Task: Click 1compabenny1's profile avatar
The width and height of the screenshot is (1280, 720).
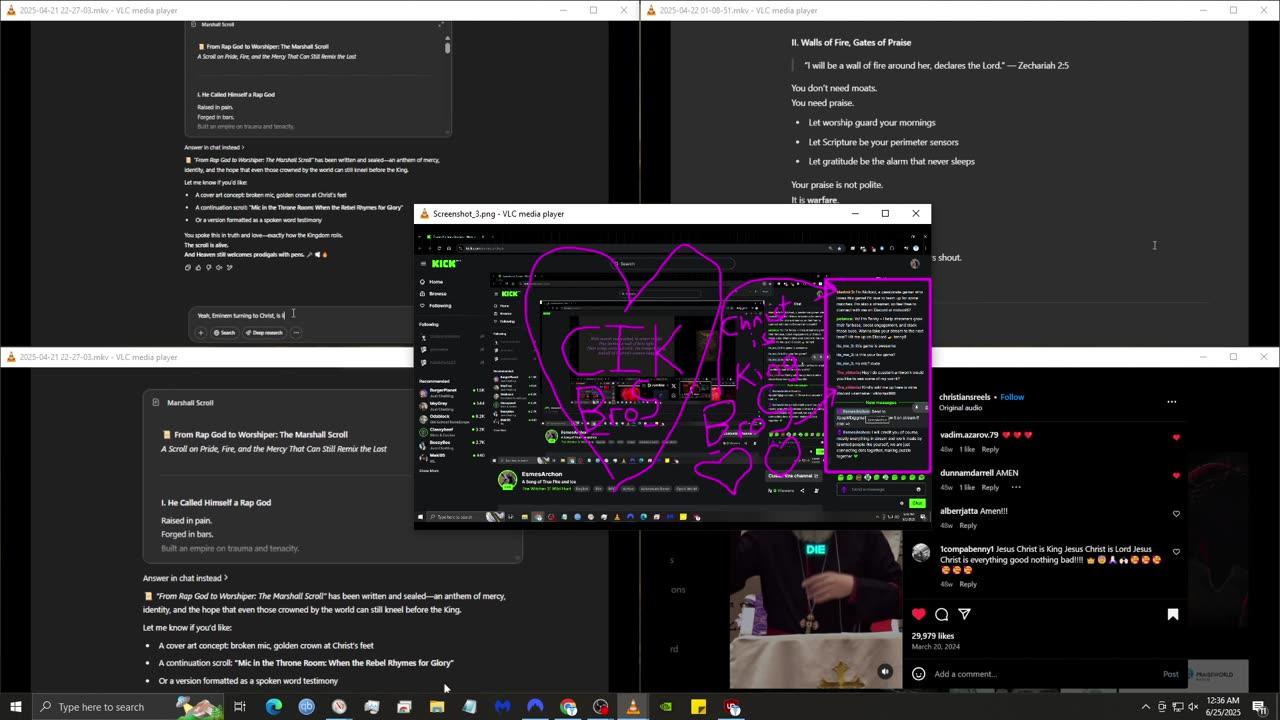Action: coord(921,552)
